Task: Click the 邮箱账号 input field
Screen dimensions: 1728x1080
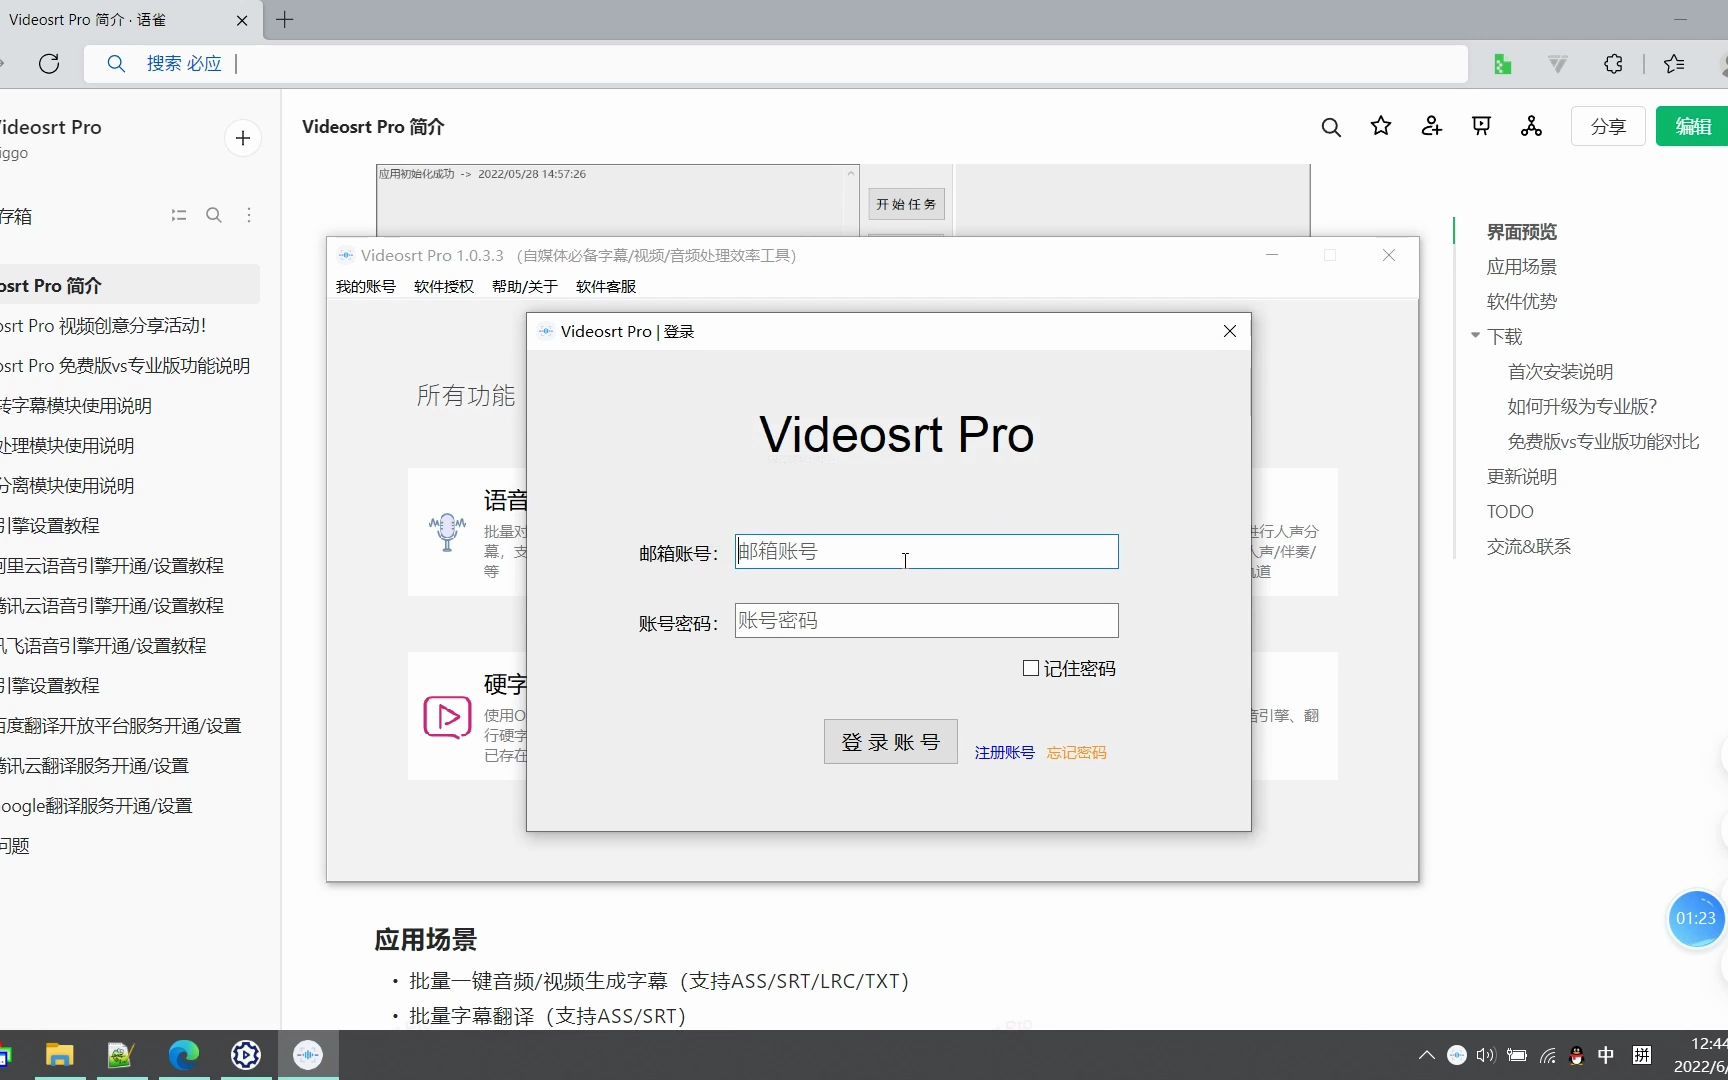Action: 927,552
